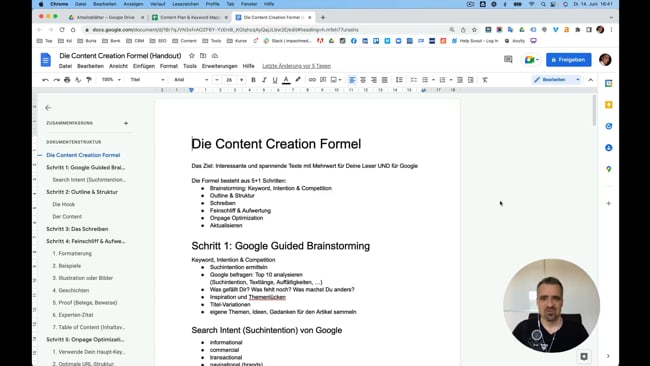The height and width of the screenshot is (366, 650).
Task: Set left text alignment
Action: (x=352, y=80)
